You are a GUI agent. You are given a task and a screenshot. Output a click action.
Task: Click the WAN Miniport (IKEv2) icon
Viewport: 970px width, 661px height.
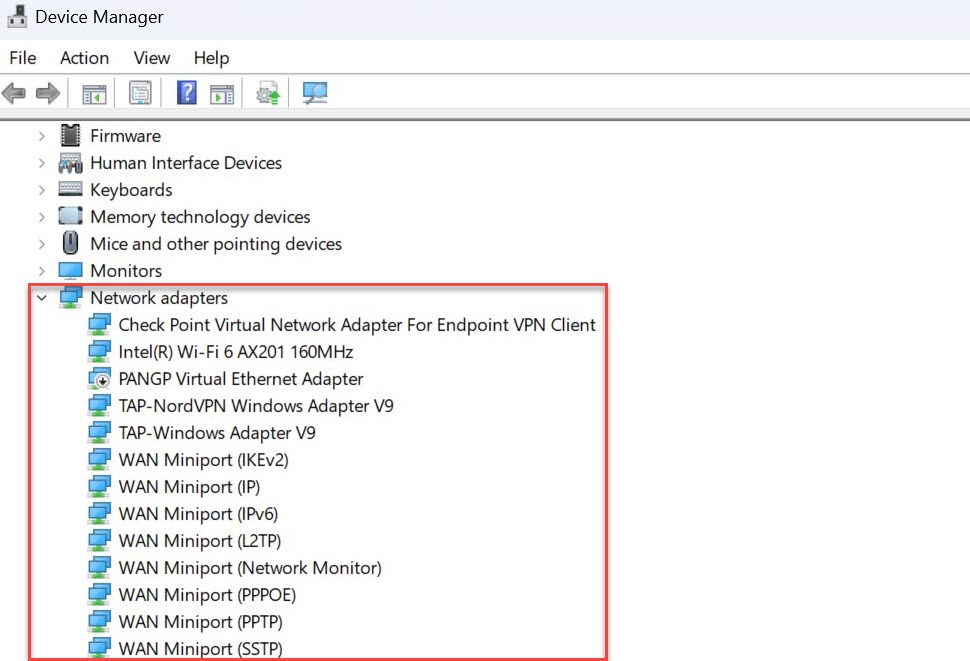(99, 459)
